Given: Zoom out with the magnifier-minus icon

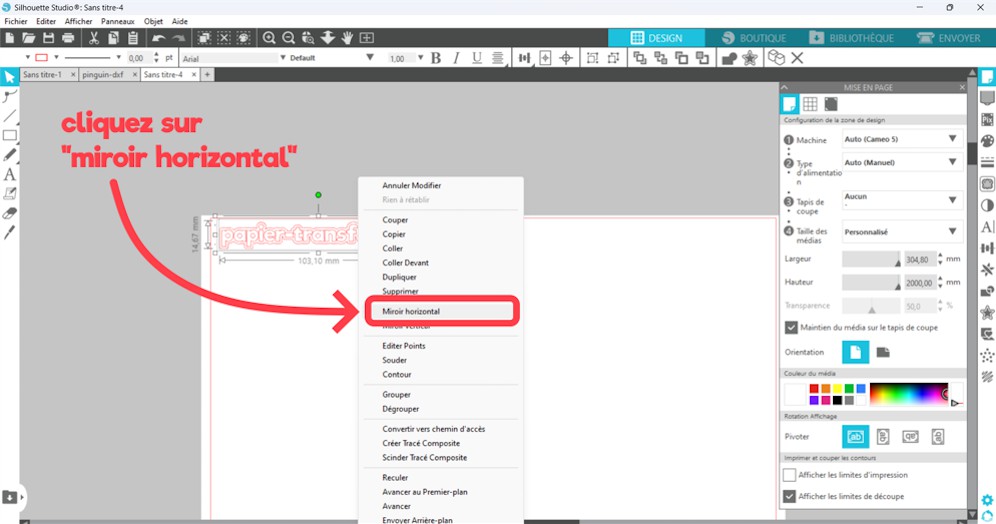Looking at the screenshot, I should 288,38.
